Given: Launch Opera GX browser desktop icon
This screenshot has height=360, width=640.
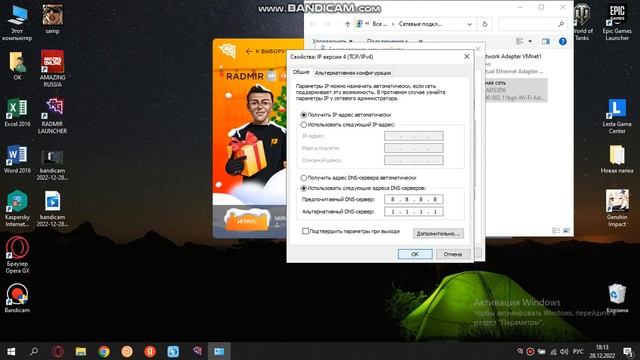Looking at the screenshot, I should [x=17, y=255].
